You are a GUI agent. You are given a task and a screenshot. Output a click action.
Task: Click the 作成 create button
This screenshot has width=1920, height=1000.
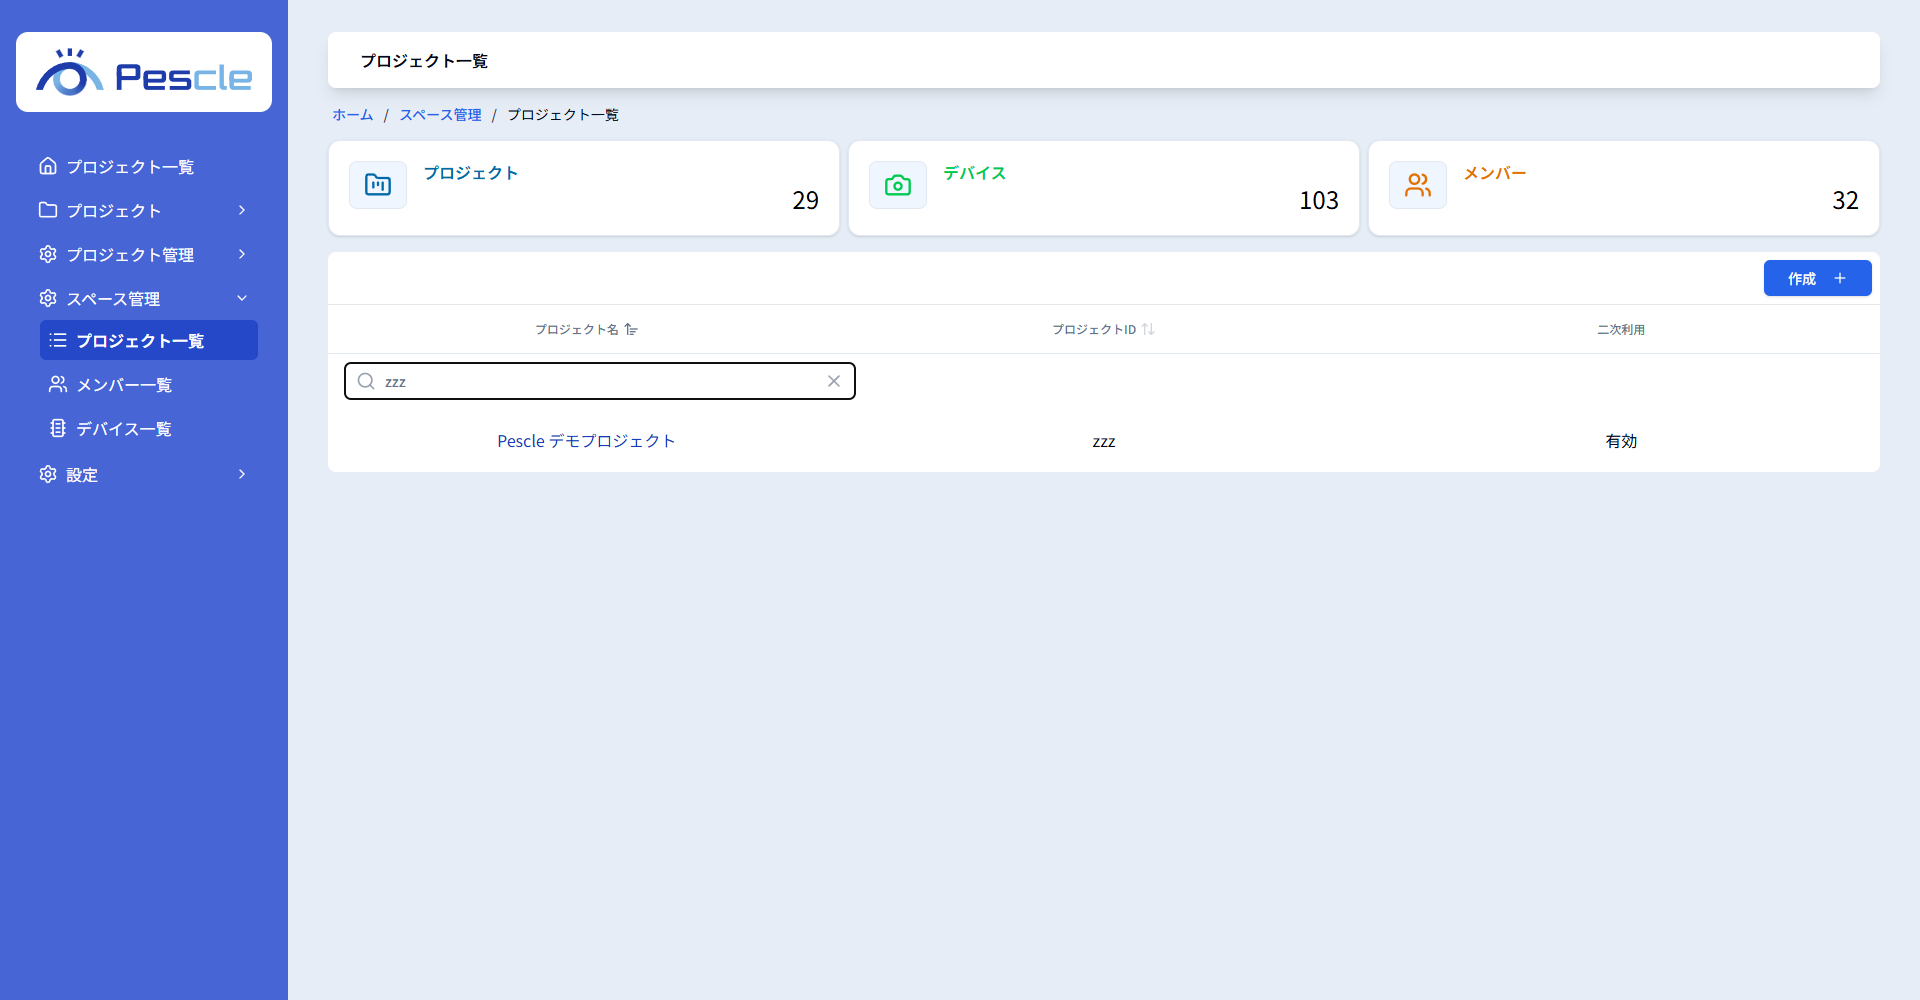pyautogui.click(x=1817, y=278)
